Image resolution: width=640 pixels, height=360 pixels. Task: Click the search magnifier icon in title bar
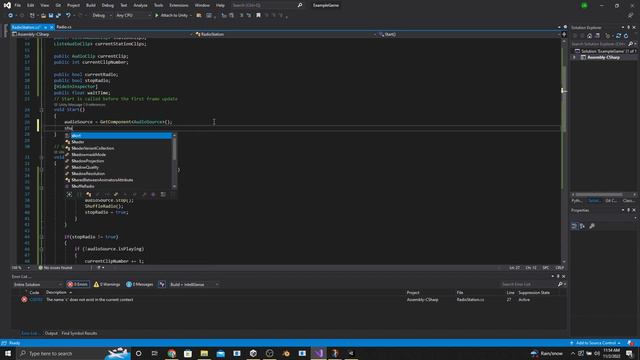(300, 5)
